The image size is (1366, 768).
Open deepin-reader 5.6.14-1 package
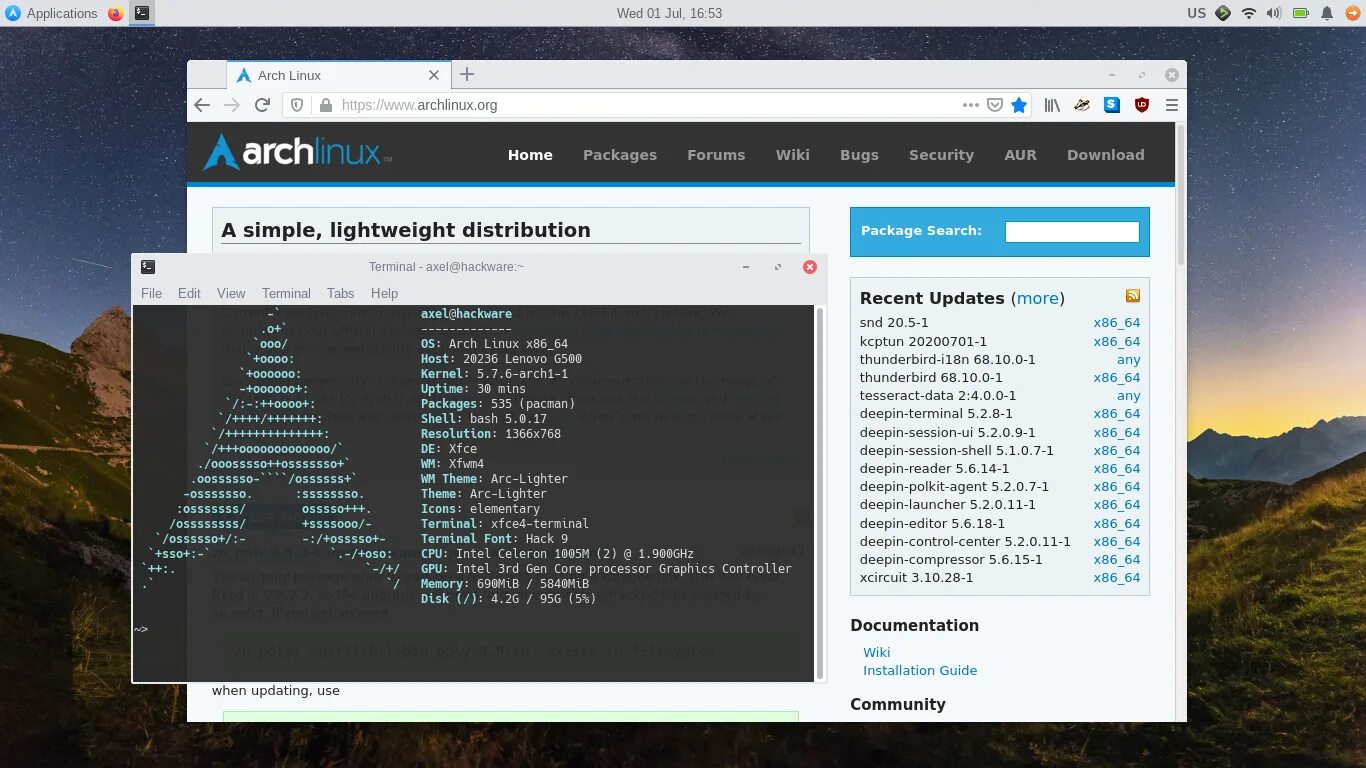[x=934, y=469]
